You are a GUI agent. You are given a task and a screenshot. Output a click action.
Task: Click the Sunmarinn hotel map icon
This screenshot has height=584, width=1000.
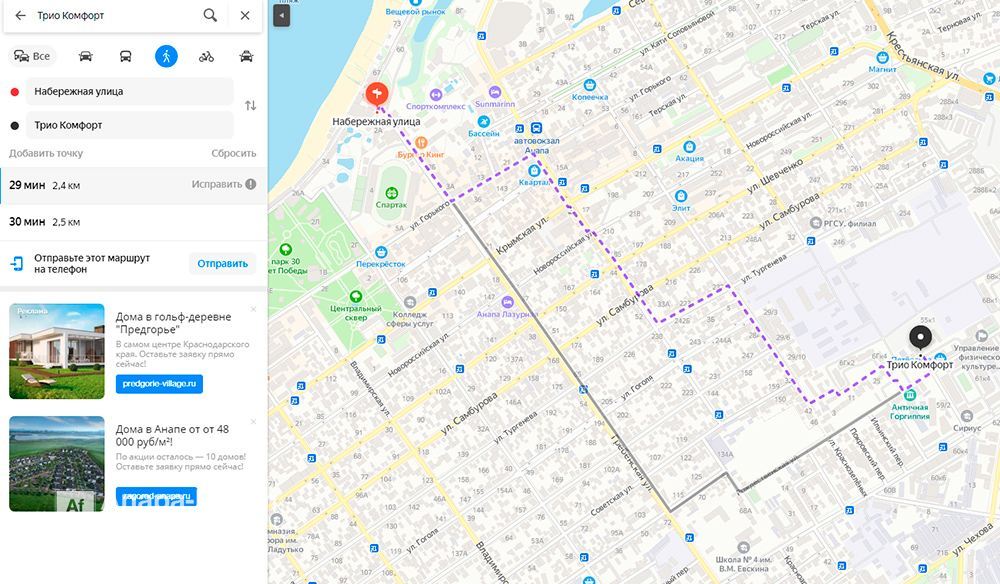495,92
